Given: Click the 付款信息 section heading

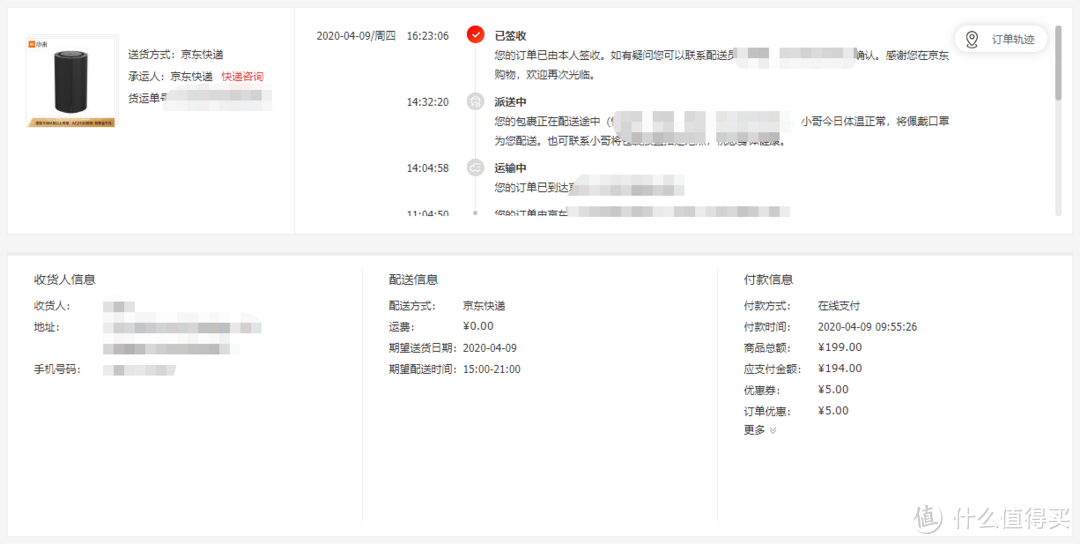Looking at the screenshot, I should (769, 280).
